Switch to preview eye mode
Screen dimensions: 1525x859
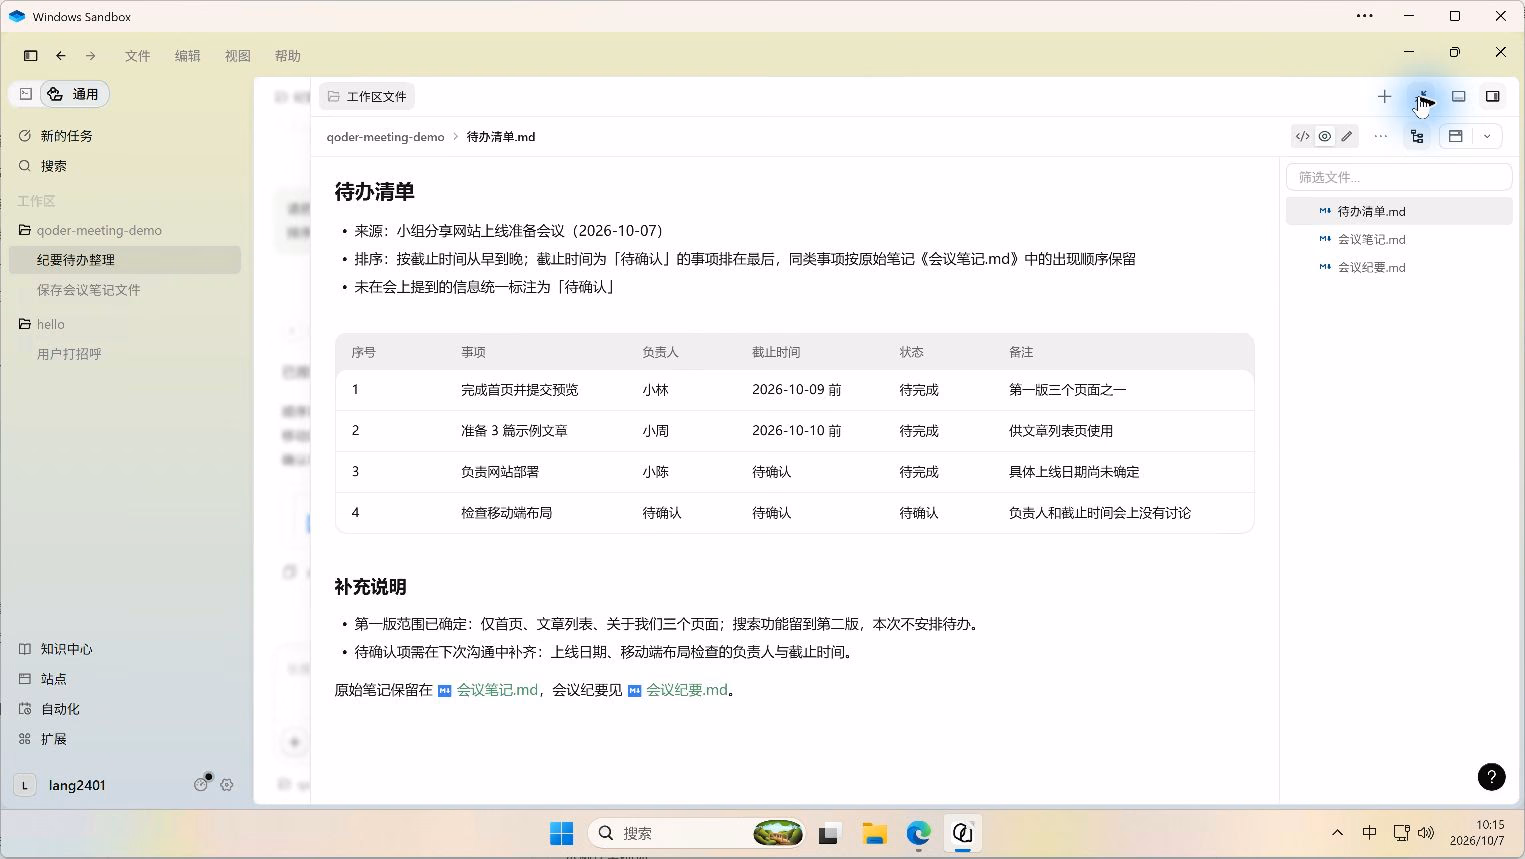[x=1324, y=137]
